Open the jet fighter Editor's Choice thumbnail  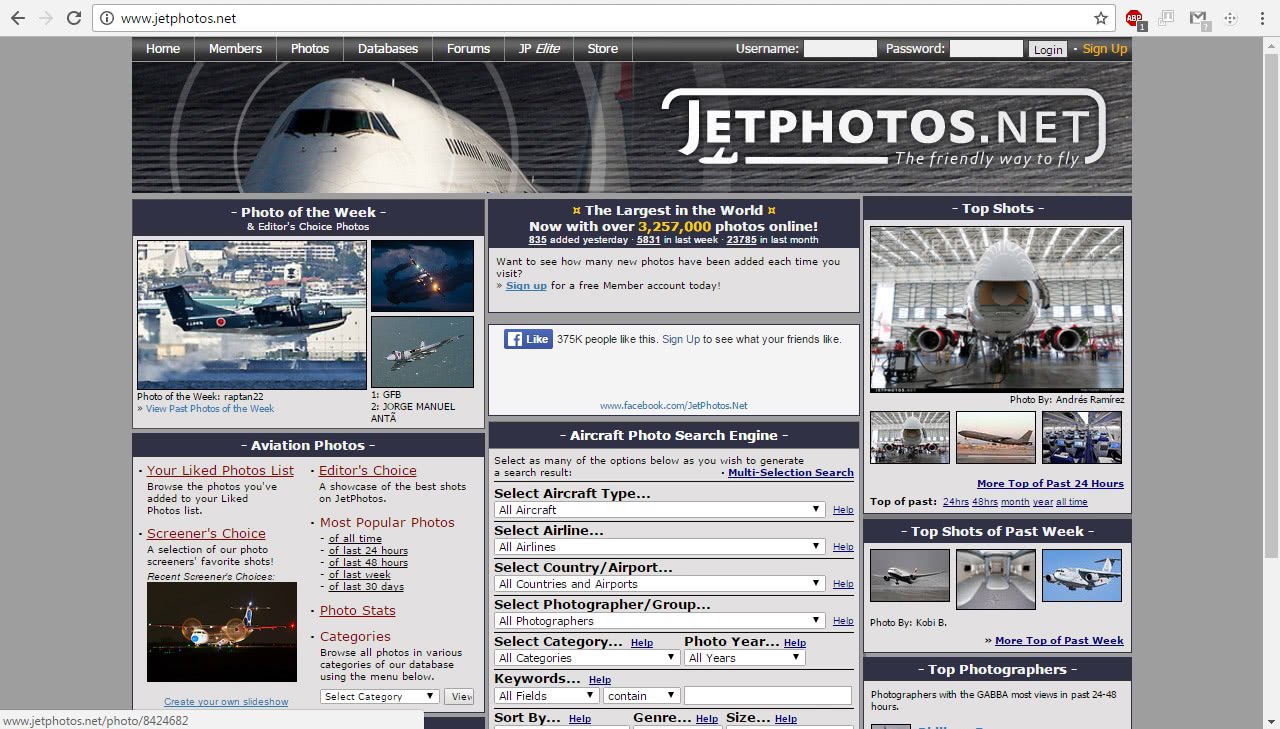(x=422, y=352)
